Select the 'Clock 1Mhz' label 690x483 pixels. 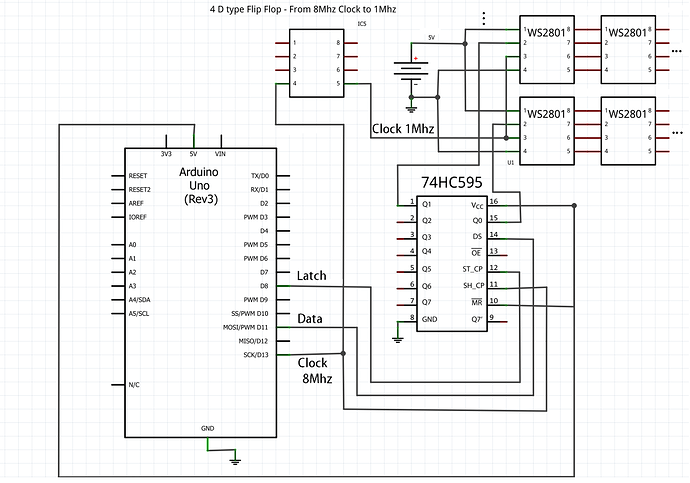(403, 129)
